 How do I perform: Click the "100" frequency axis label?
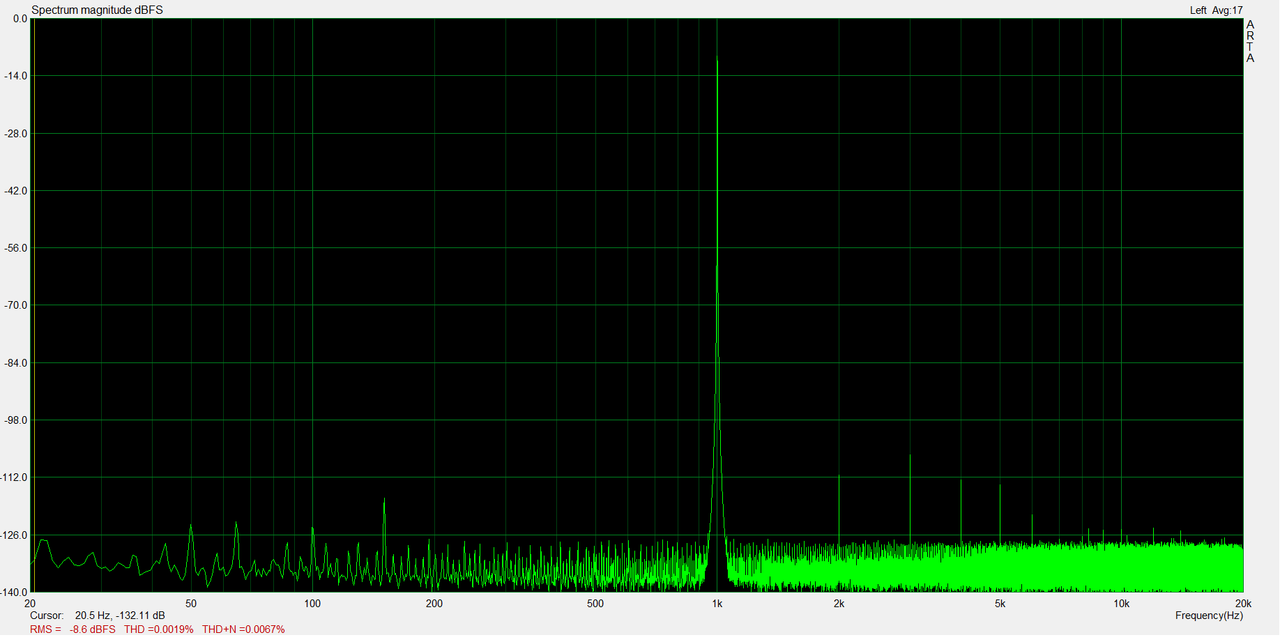(313, 604)
